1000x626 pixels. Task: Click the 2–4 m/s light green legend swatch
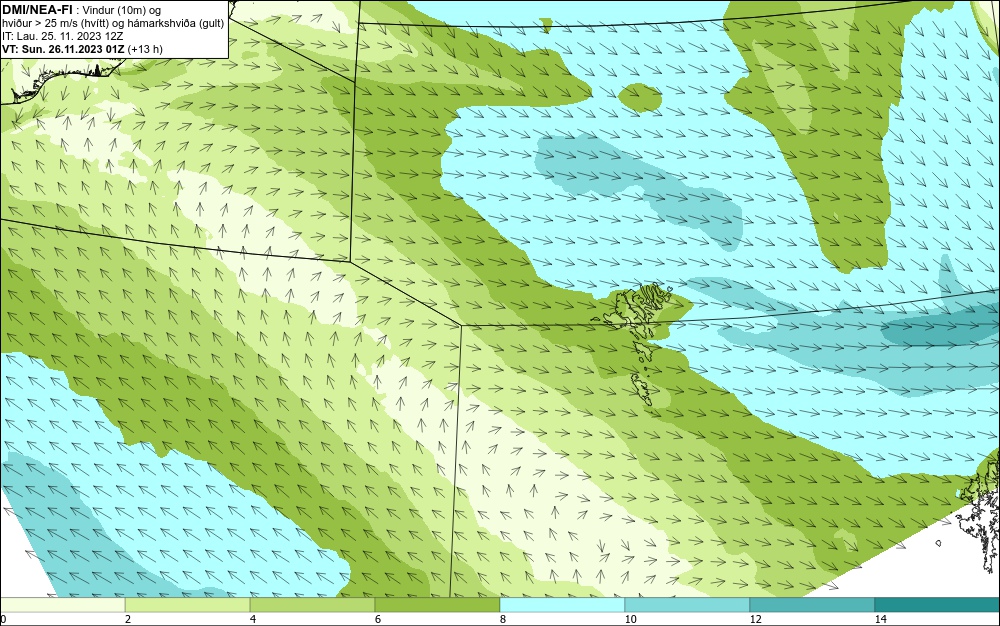[188, 605]
